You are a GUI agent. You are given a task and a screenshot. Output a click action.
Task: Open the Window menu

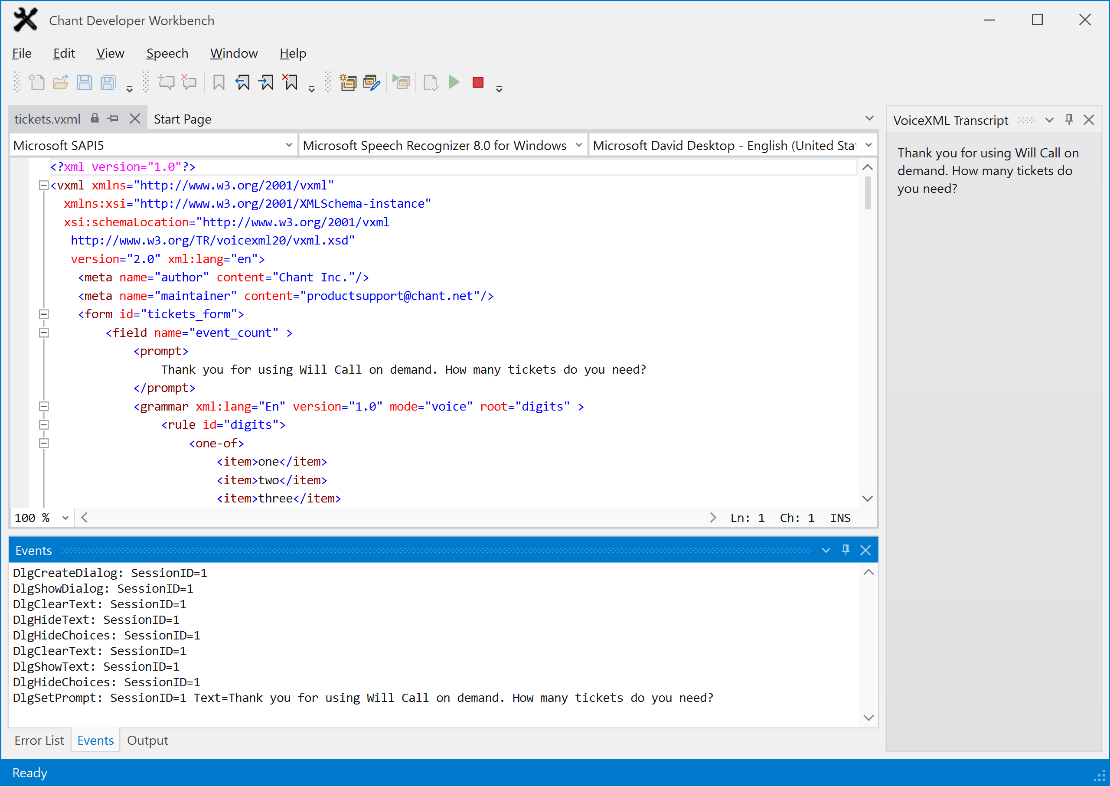click(x=234, y=53)
